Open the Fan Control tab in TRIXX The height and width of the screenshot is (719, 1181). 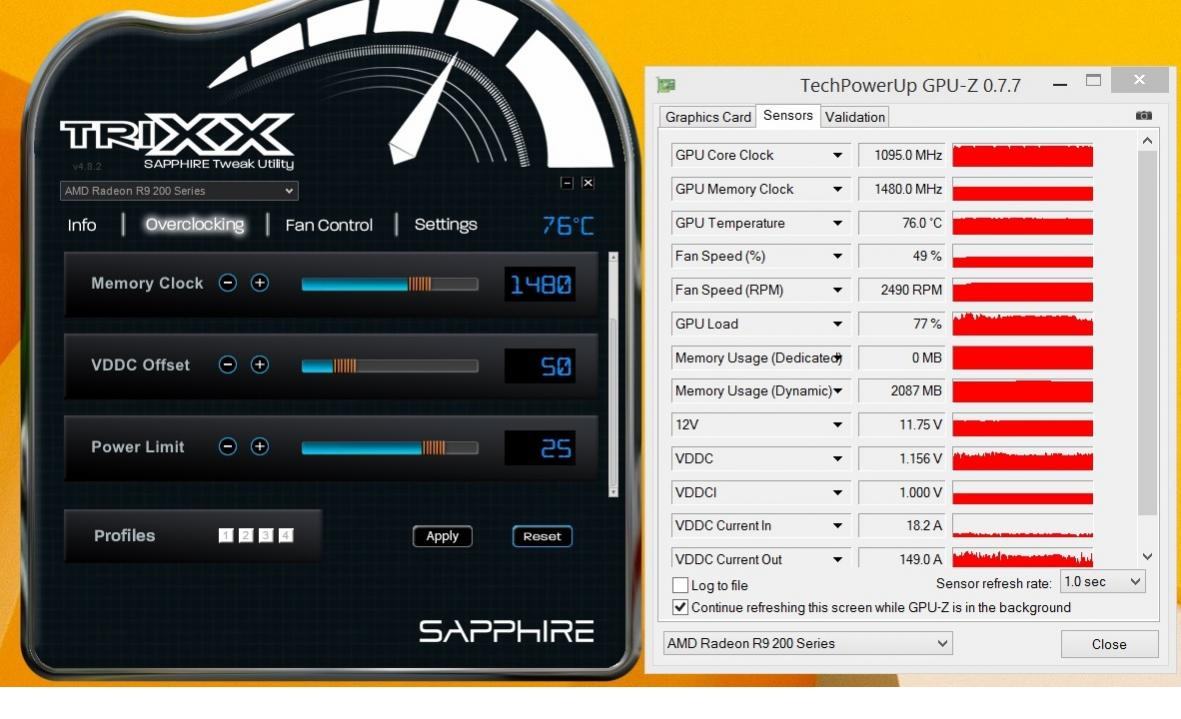pyautogui.click(x=328, y=225)
